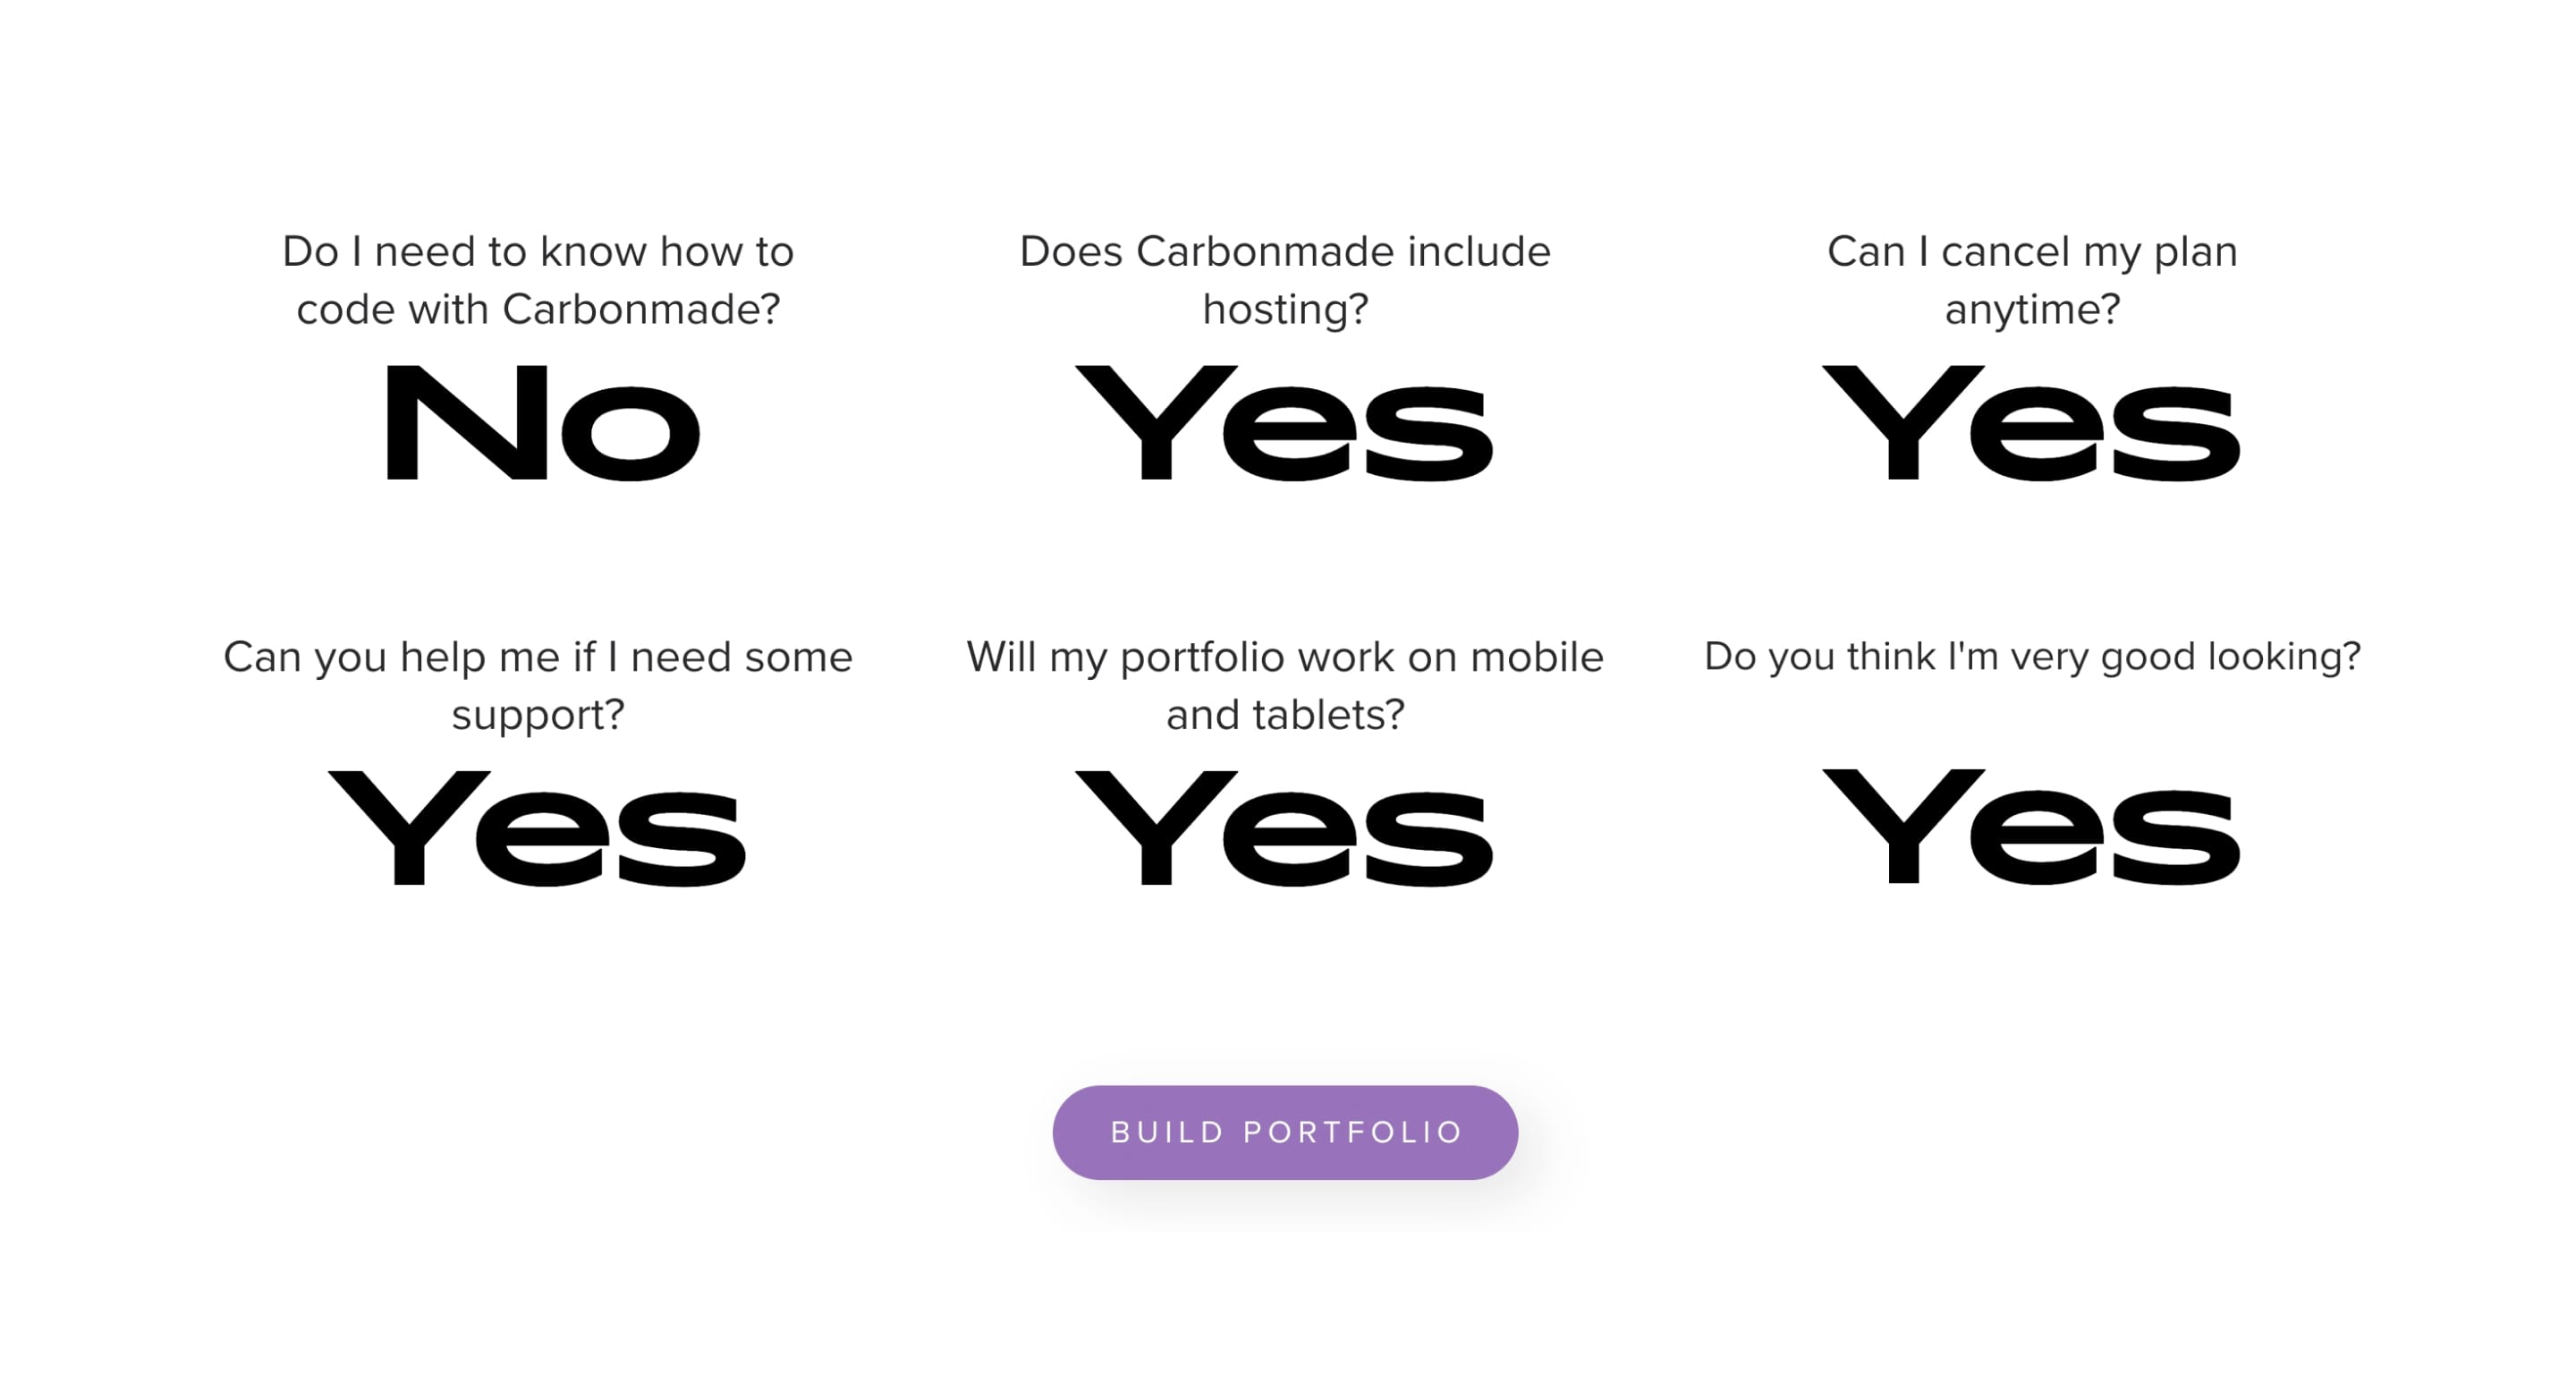Click the 'very good looking' question text
2576x1392 pixels.
coord(2032,657)
